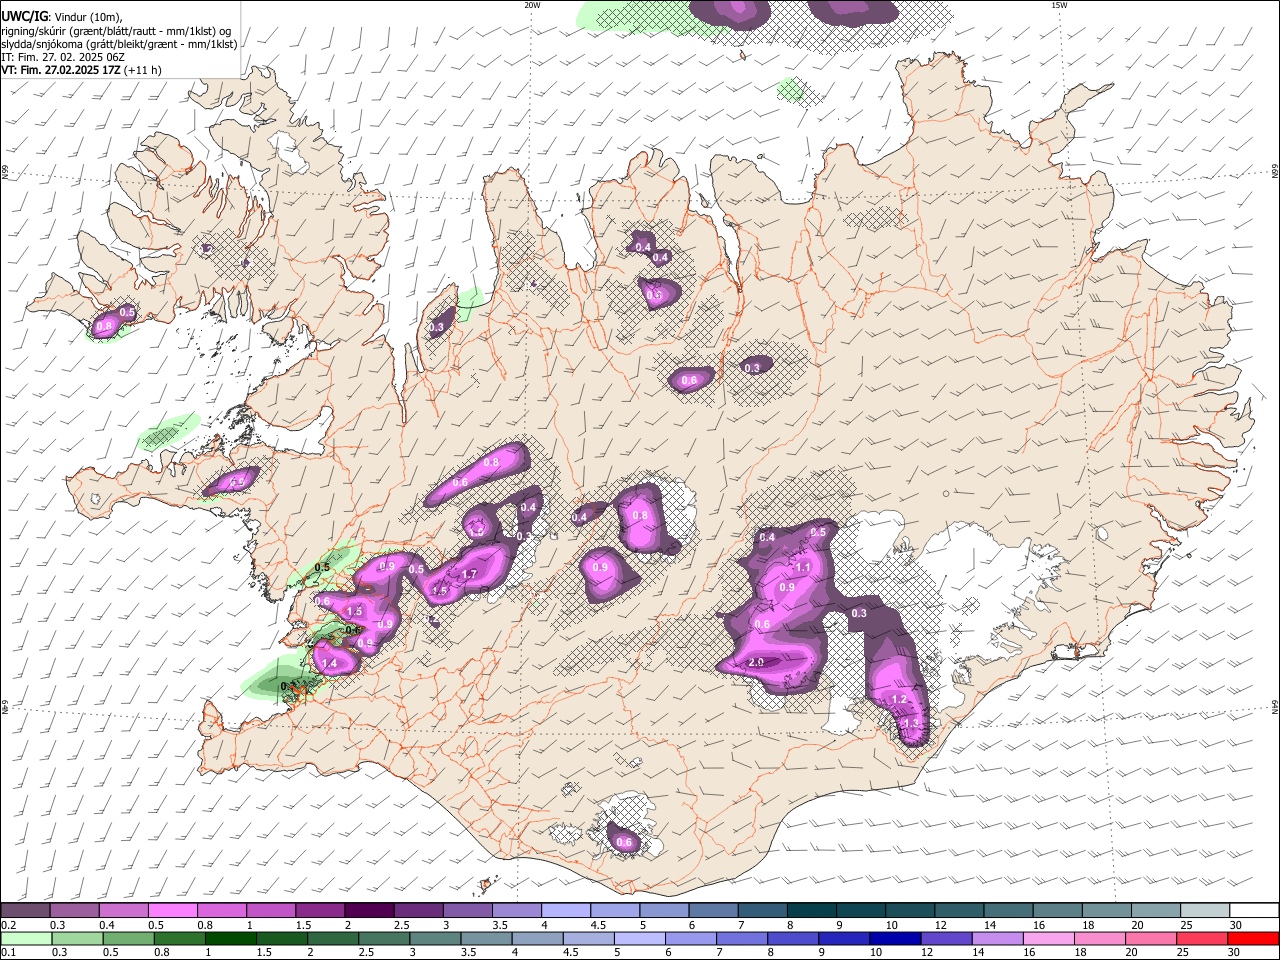
Task: Pick the white snow swatch labeled 30
Action: (1255, 911)
